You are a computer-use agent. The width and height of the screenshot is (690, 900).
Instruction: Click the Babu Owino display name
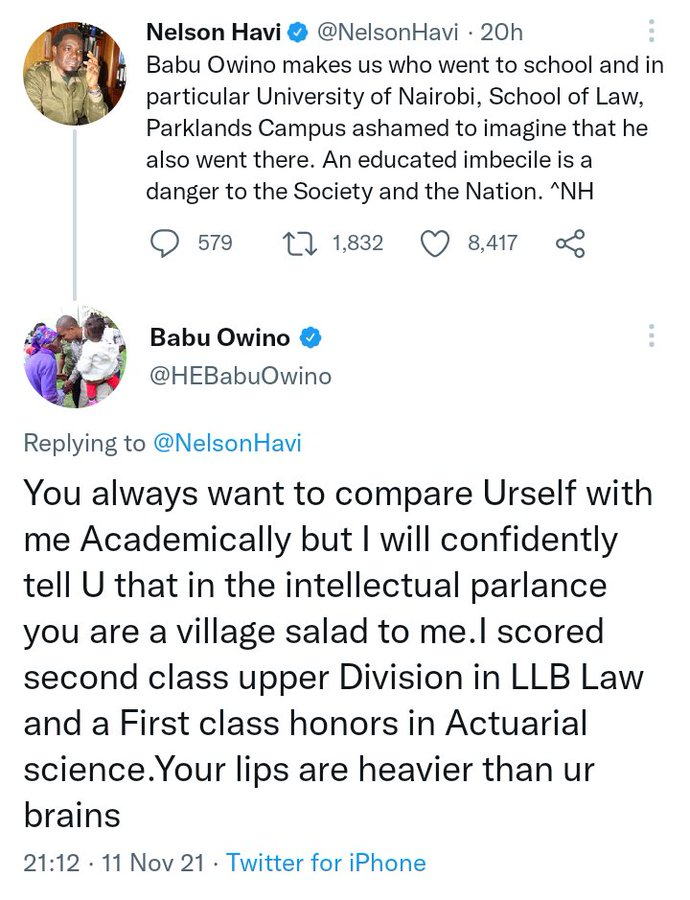[220, 338]
